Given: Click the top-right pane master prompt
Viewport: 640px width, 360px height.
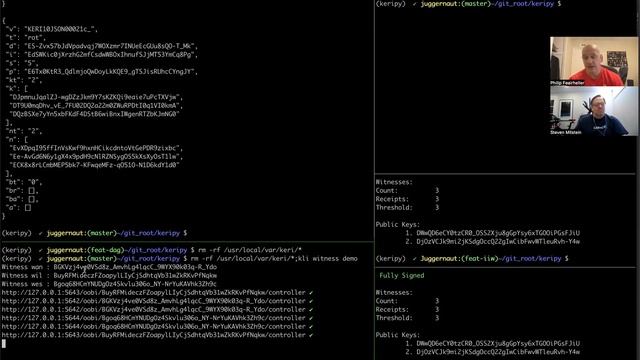Looking at the screenshot, I should [x=468, y=4].
